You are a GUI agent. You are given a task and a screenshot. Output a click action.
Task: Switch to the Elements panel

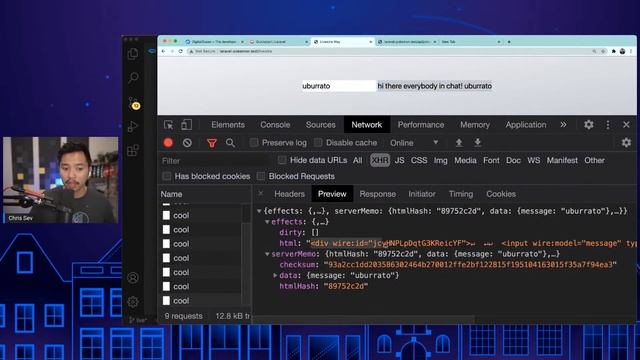pyautogui.click(x=228, y=125)
